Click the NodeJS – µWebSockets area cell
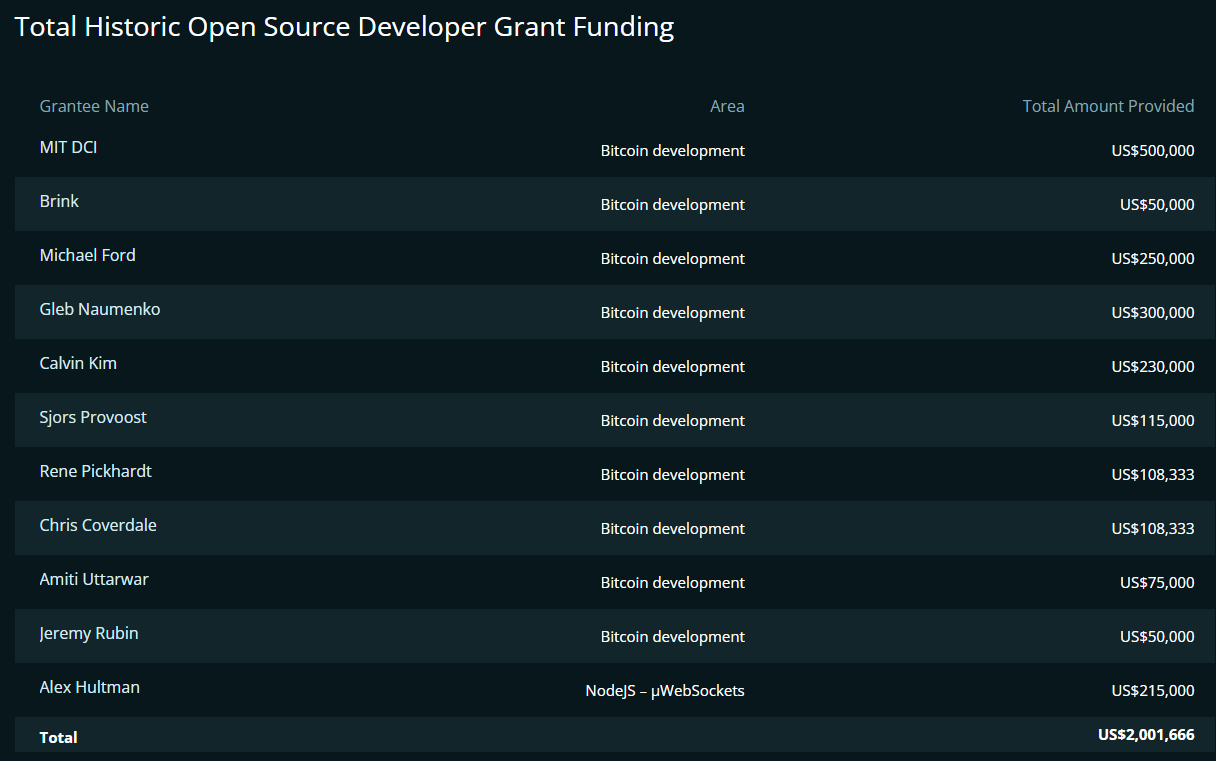This screenshot has height=761, width=1216. (665, 691)
